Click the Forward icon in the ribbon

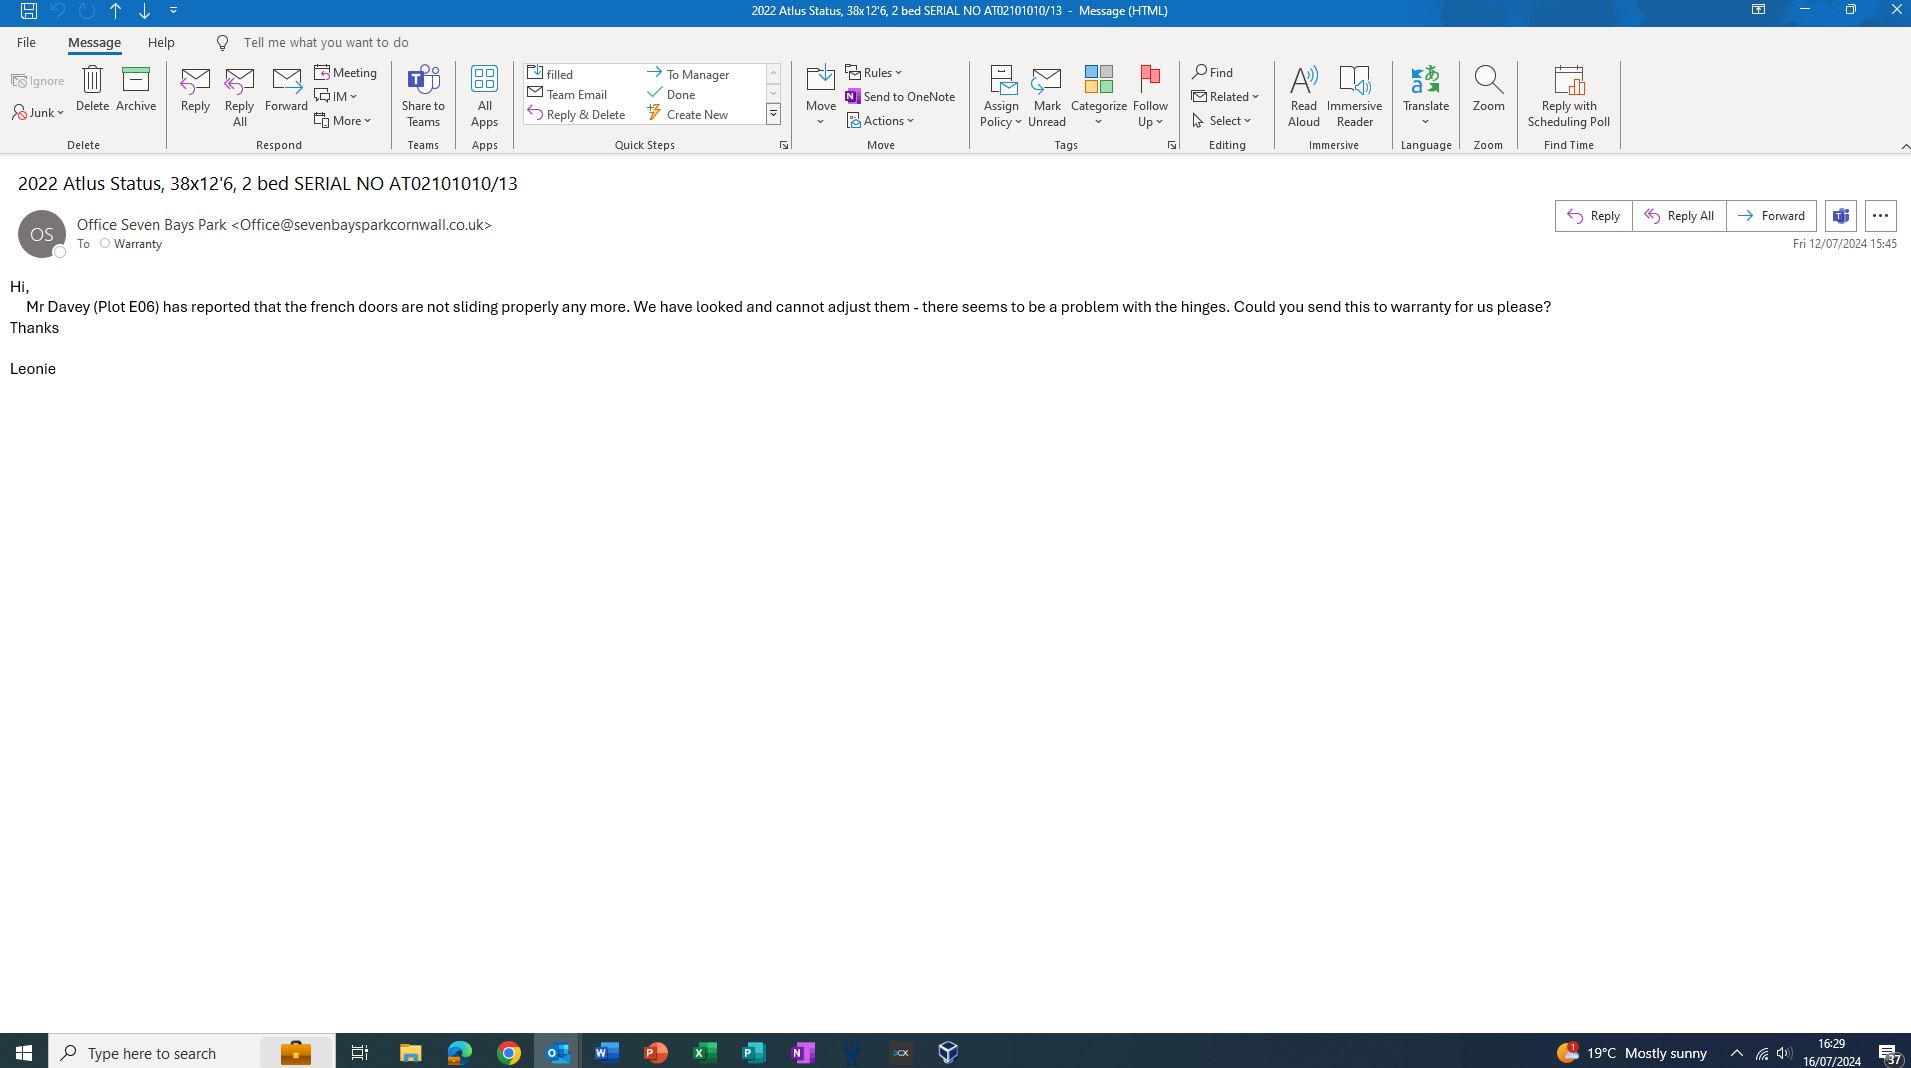(x=286, y=81)
